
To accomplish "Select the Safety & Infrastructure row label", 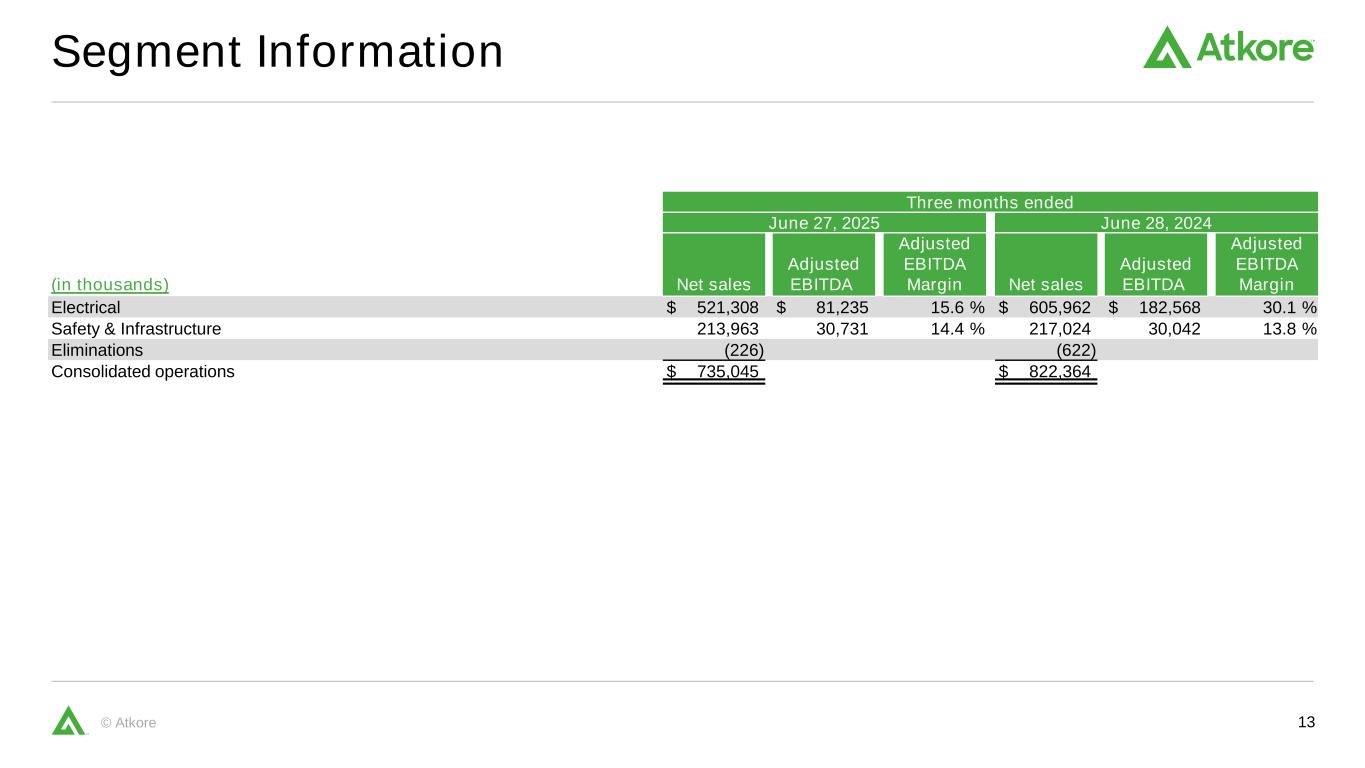I will [x=136, y=328].
